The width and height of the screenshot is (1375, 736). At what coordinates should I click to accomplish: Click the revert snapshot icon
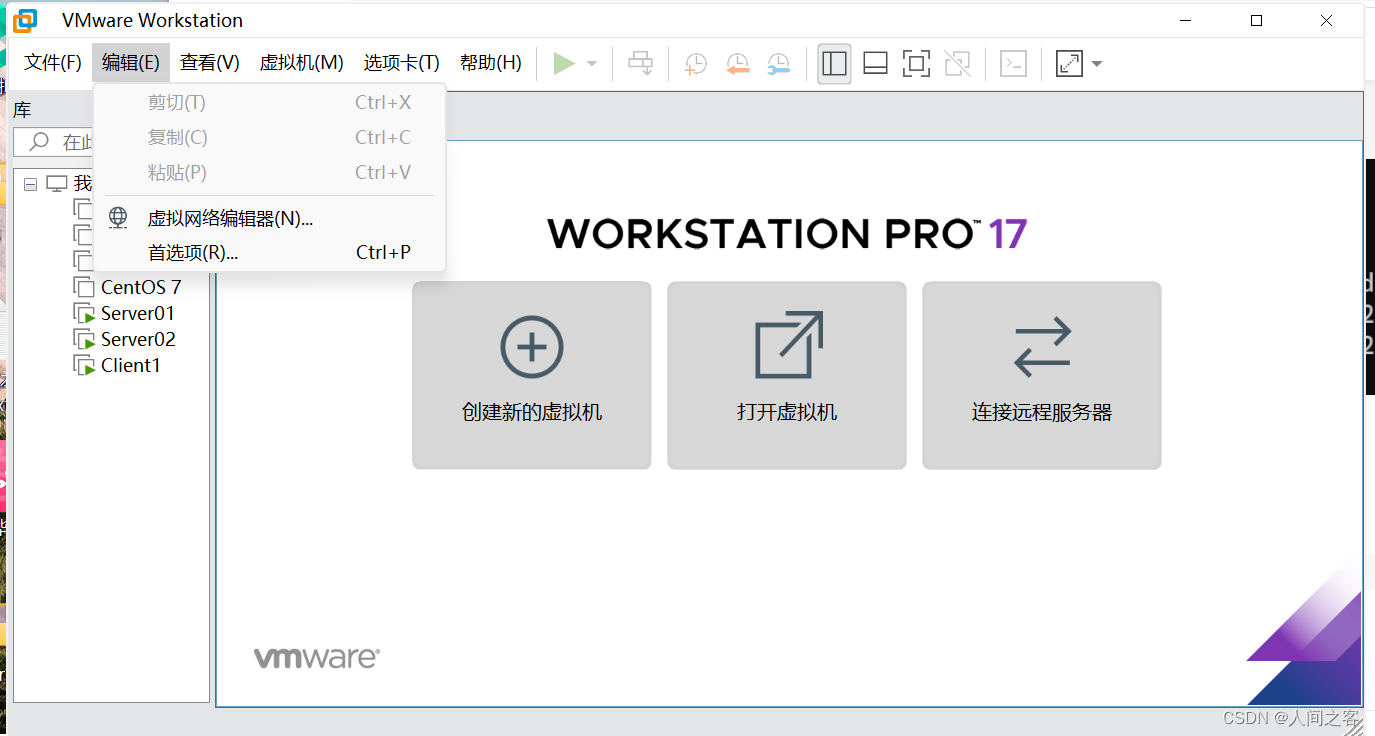tap(737, 64)
